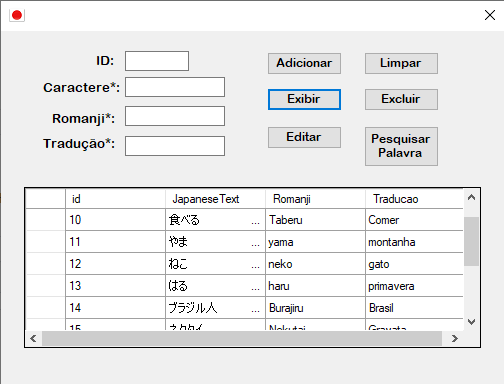The height and width of the screenshot is (384, 504).
Task: Click the grid's scroll down arrow
Action: tap(471, 322)
